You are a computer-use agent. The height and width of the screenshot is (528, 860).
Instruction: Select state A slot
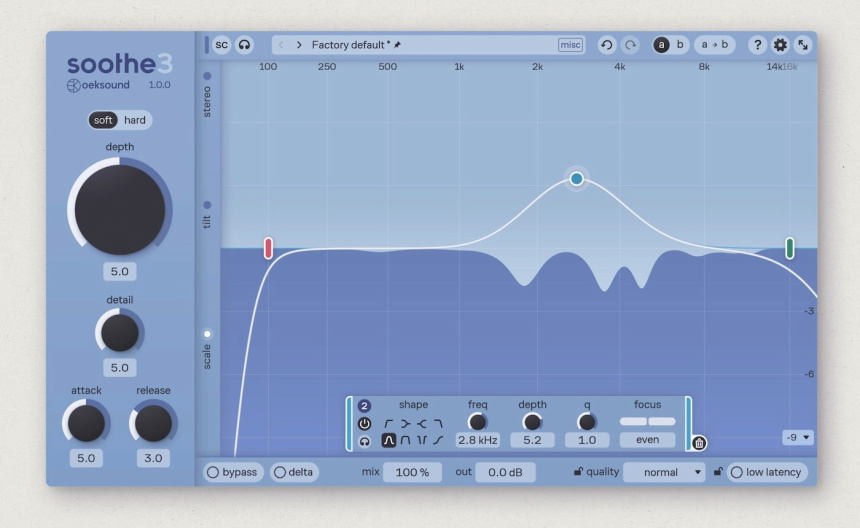[661, 45]
